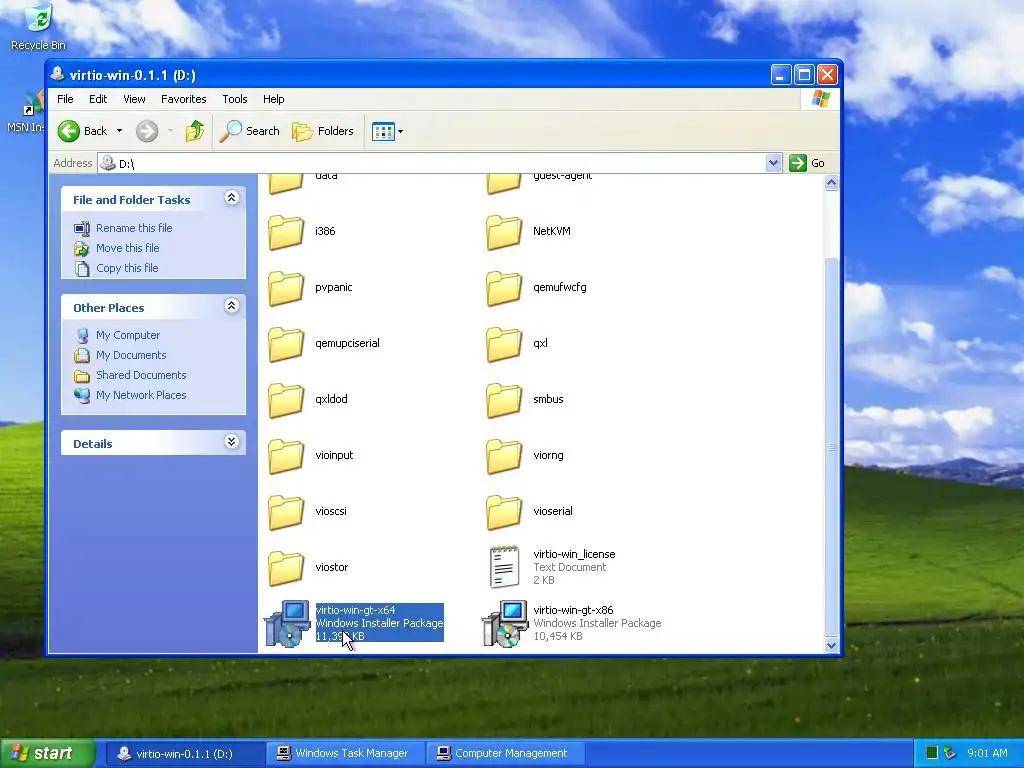Go up one folder level
The image size is (1024, 768).
click(x=194, y=131)
